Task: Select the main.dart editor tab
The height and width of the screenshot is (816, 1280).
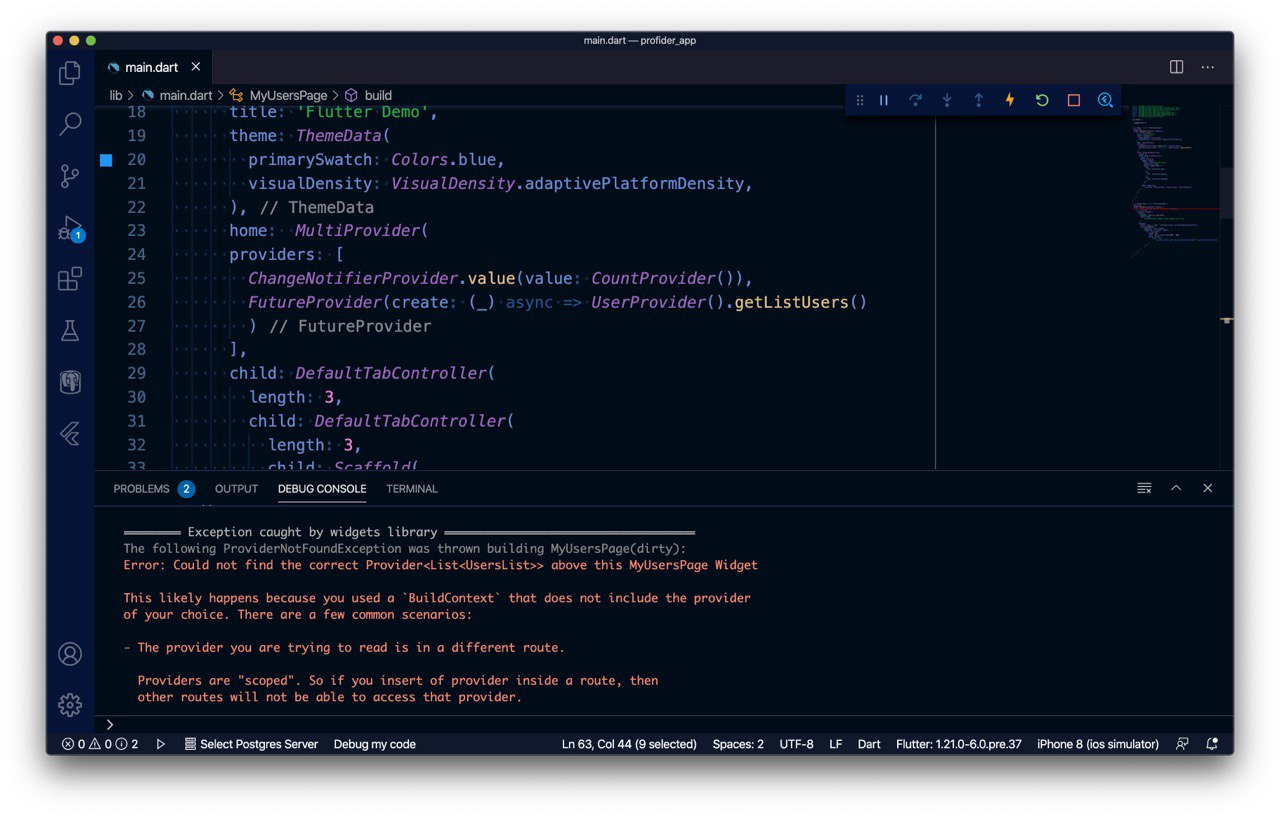Action: click(152, 67)
